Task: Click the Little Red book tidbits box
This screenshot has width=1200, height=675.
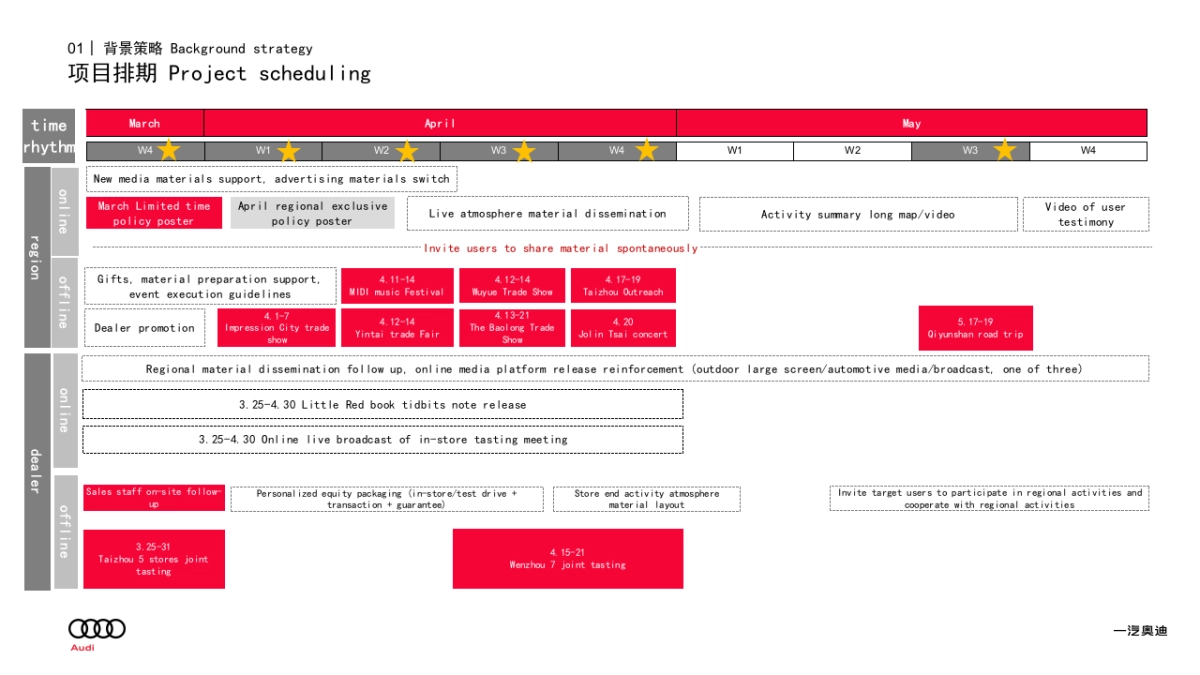Action: 382,404
